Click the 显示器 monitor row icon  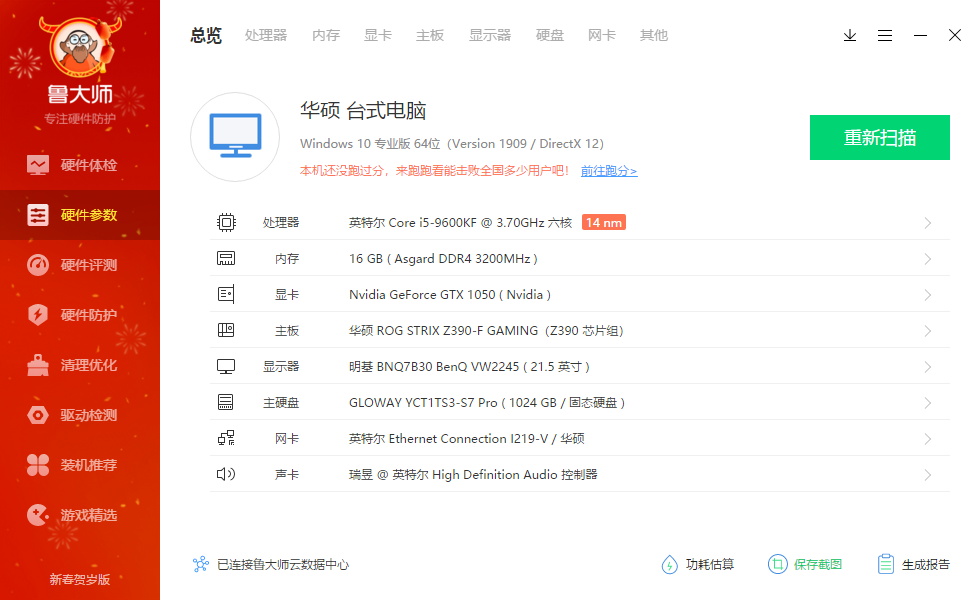click(226, 366)
